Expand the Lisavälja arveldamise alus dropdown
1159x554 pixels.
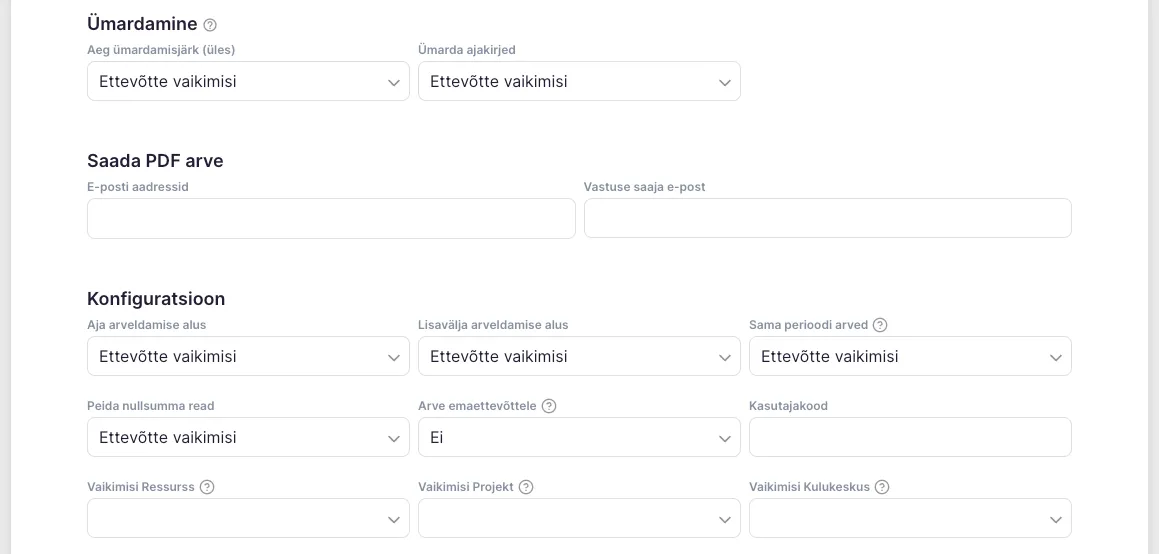[x=579, y=357]
